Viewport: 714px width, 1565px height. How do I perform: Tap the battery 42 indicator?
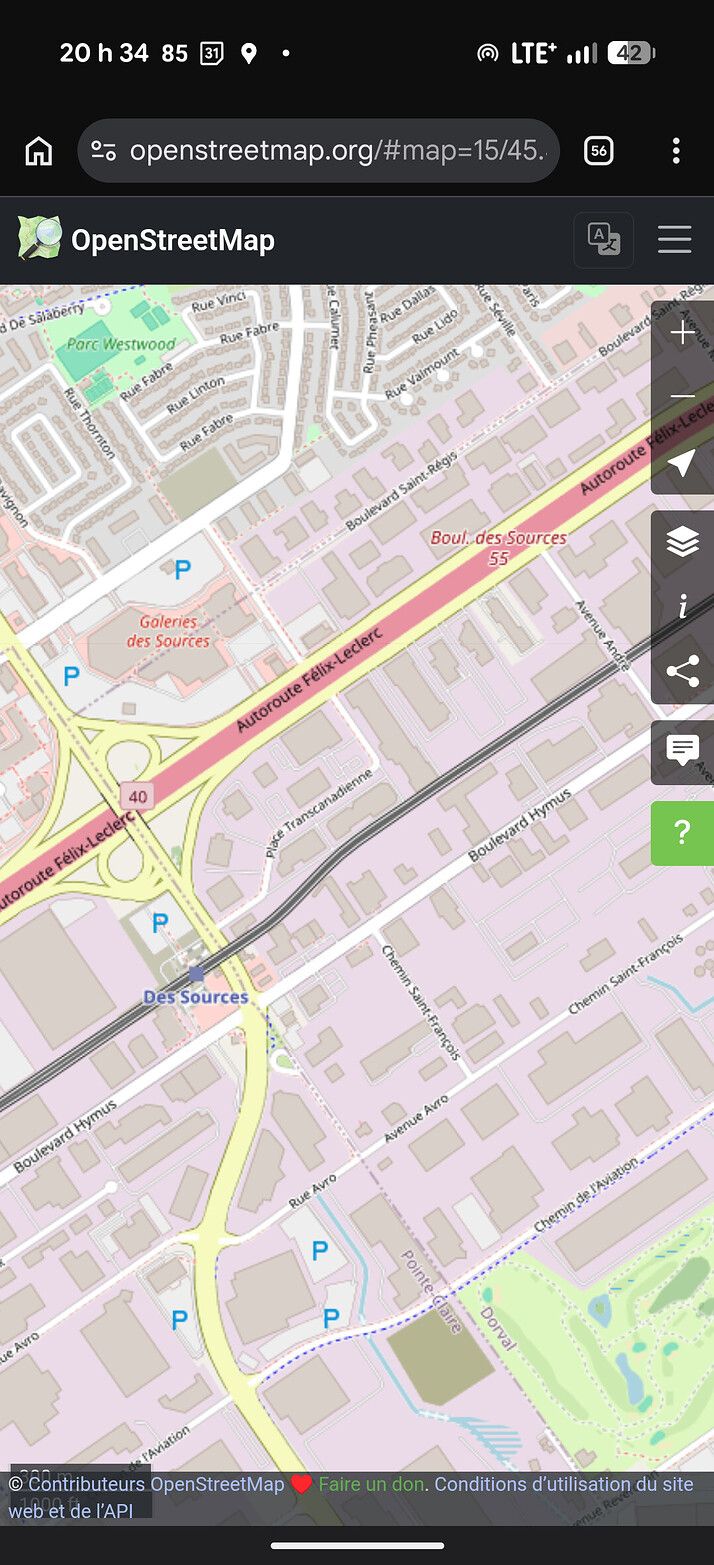[x=631, y=54]
